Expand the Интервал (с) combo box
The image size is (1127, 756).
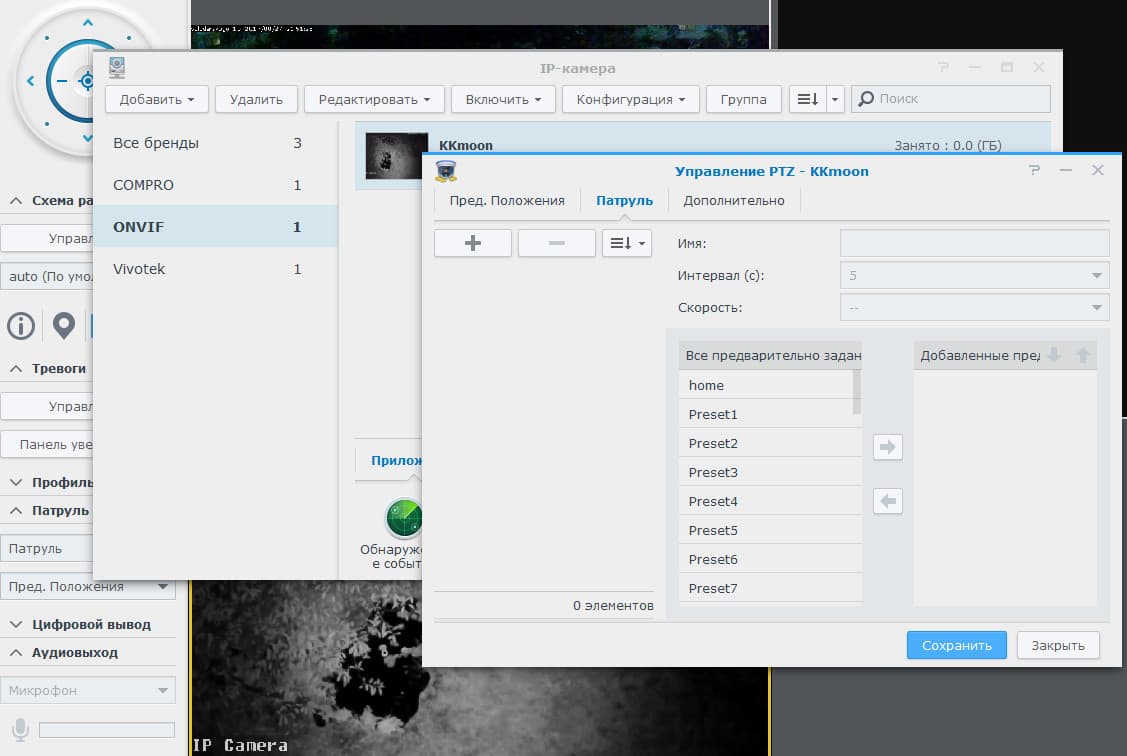974,275
